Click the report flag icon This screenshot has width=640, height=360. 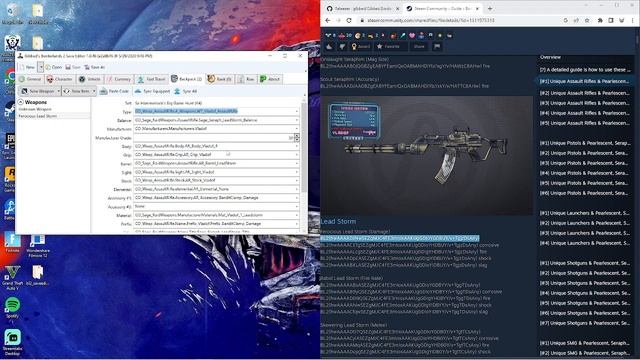click(x=437, y=47)
